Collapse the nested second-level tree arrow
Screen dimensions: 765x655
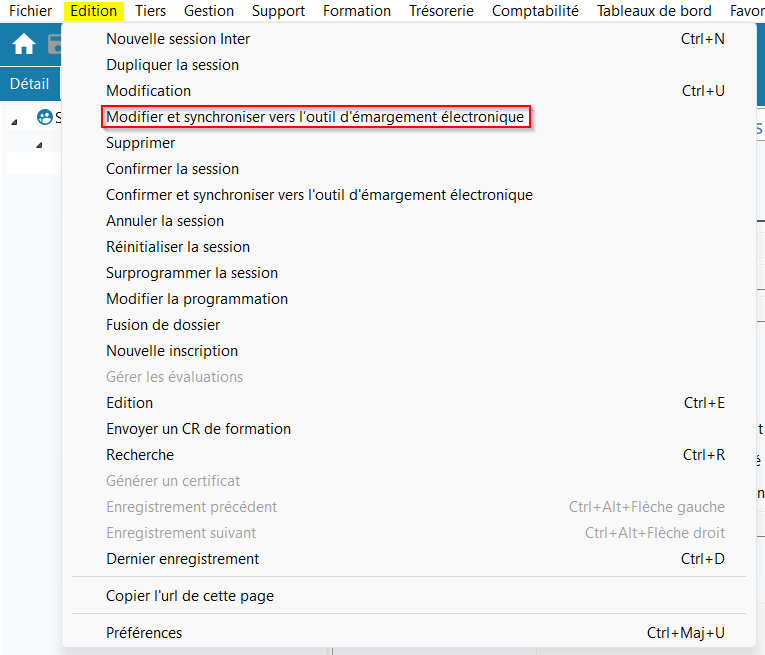coord(39,146)
